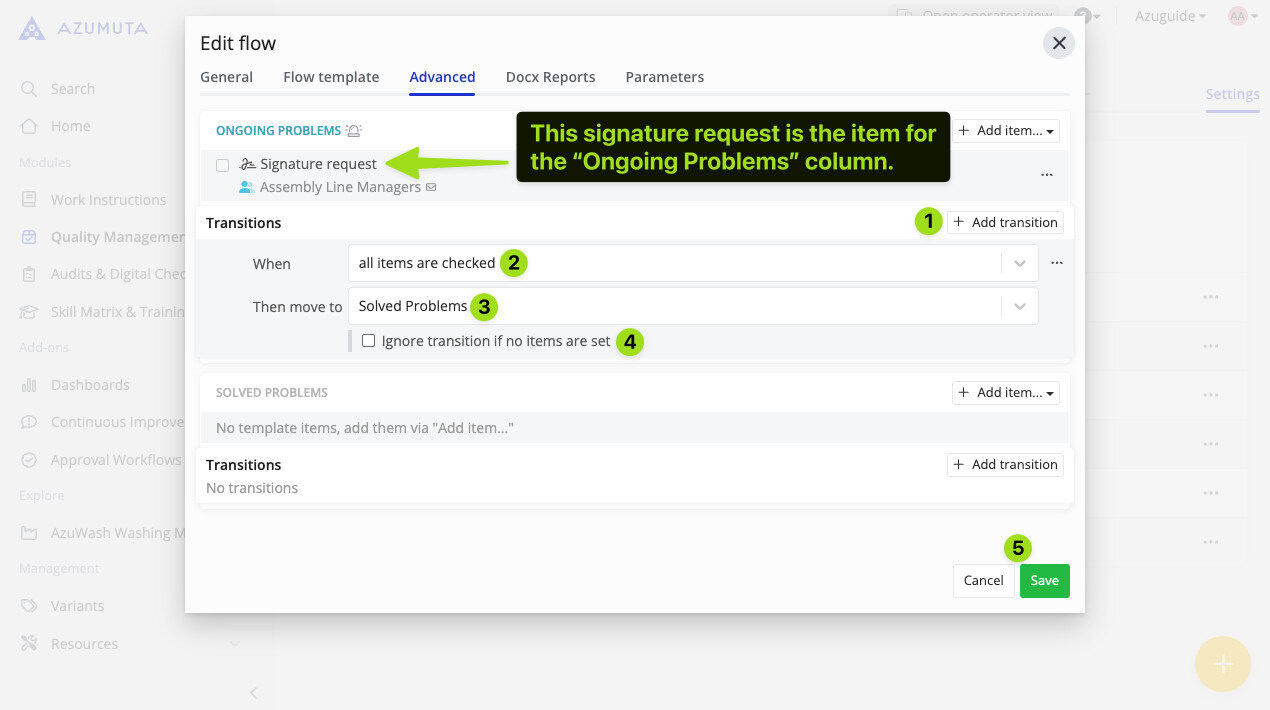Image resolution: width=1270 pixels, height=710 pixels.
Task: Click the signature pen icon on Signature request
Action: coord(246,164)
